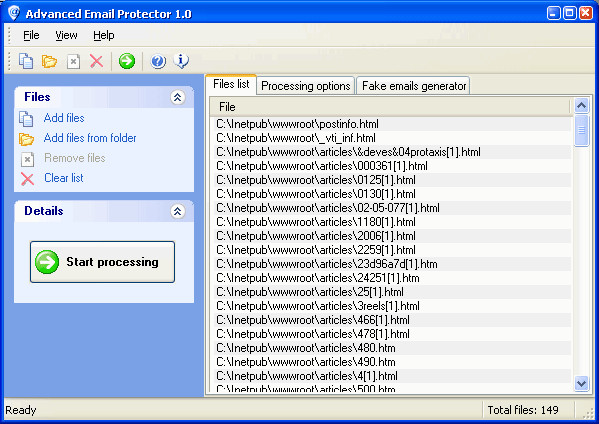
Task: Switch to the Fake emails generator tab
Action: [414, 86]
